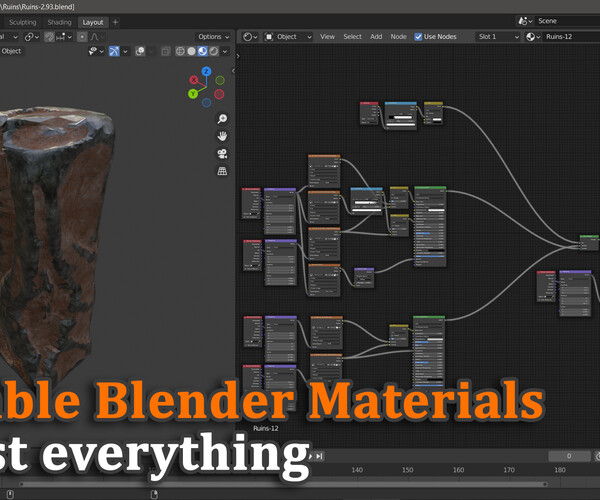Click the mouse icon in status bar
Image resolution: width=600 pixels, height=500 pixels.
[10, 494]
